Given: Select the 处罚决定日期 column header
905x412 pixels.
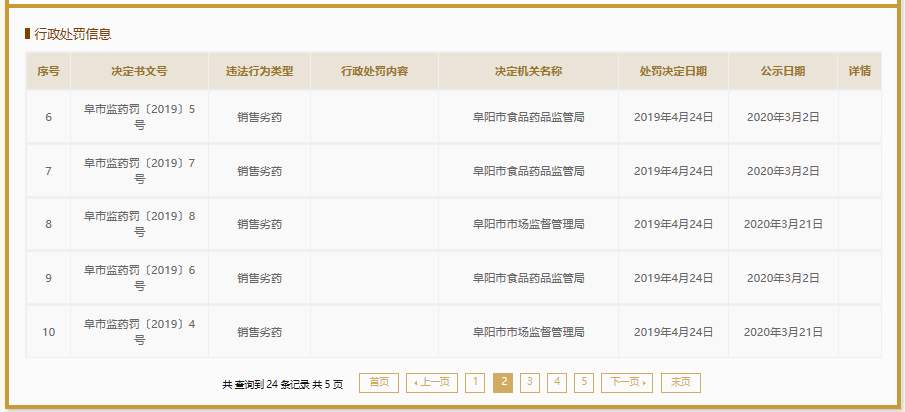Looking at the screenshot, I should 673,72.
